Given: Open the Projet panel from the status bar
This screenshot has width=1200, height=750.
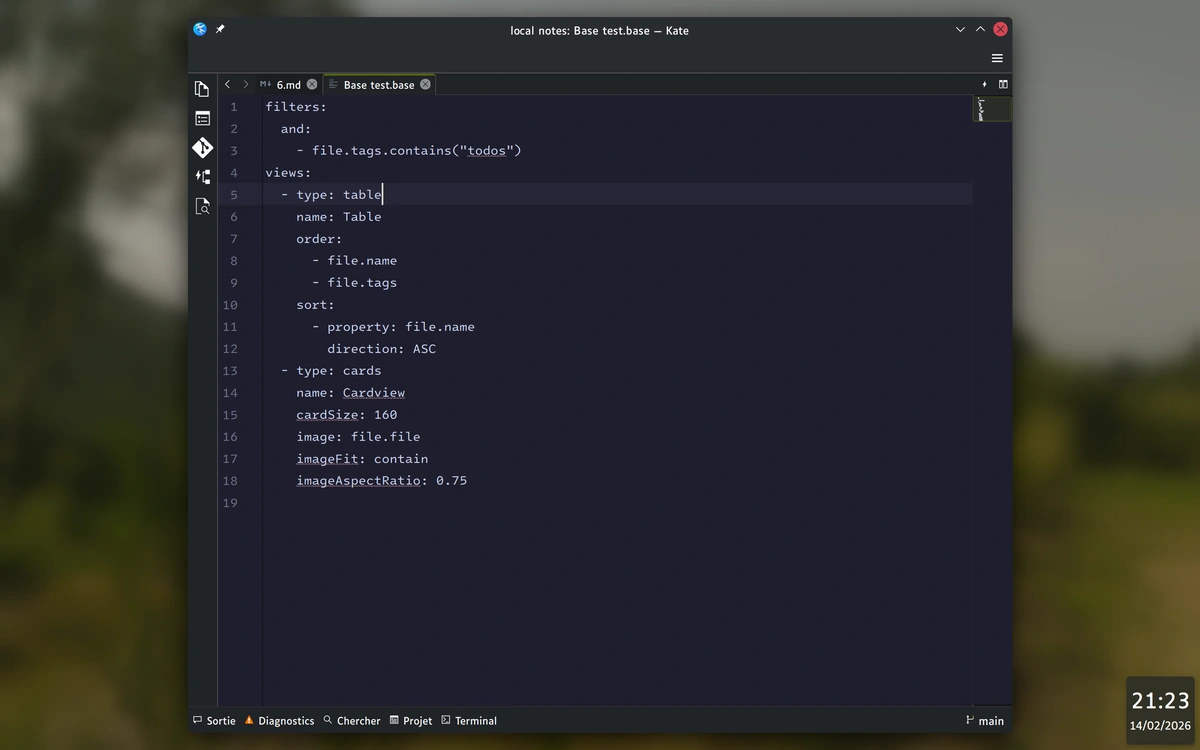Looking at the screenshot, I should (x=411, y=720).
